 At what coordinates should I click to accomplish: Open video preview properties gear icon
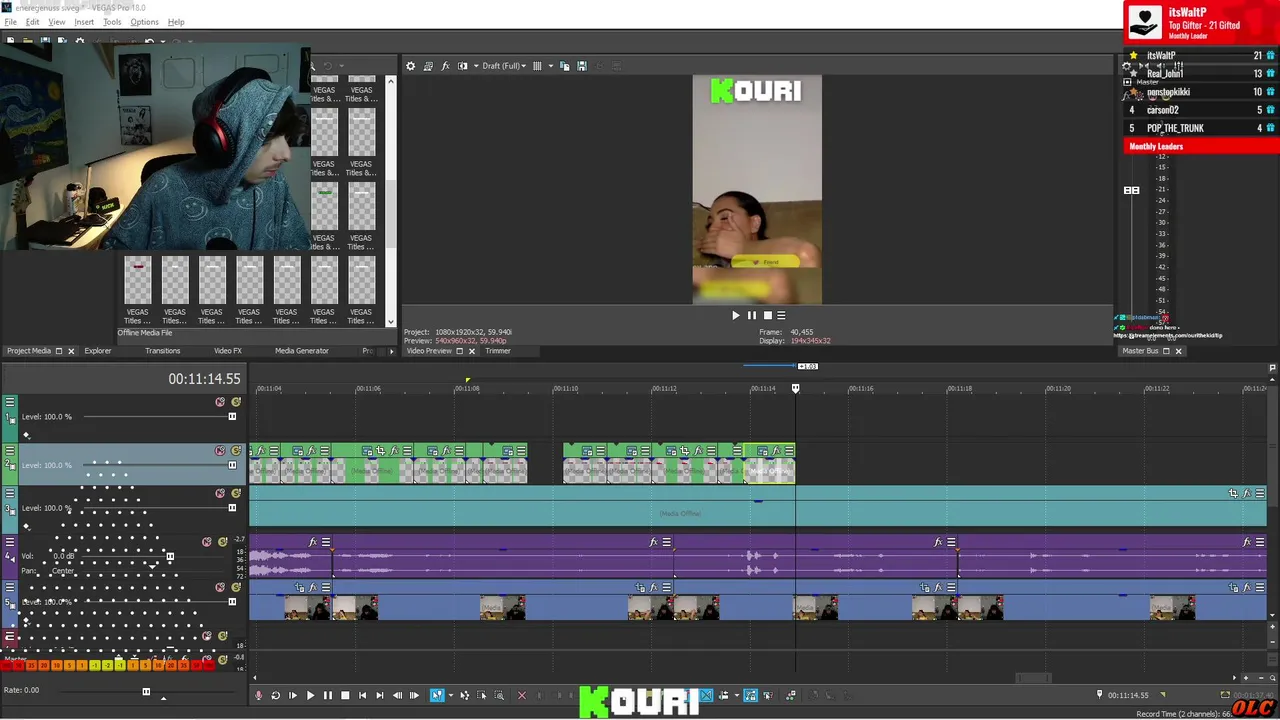pyautogui.click(x=410, y=66)
